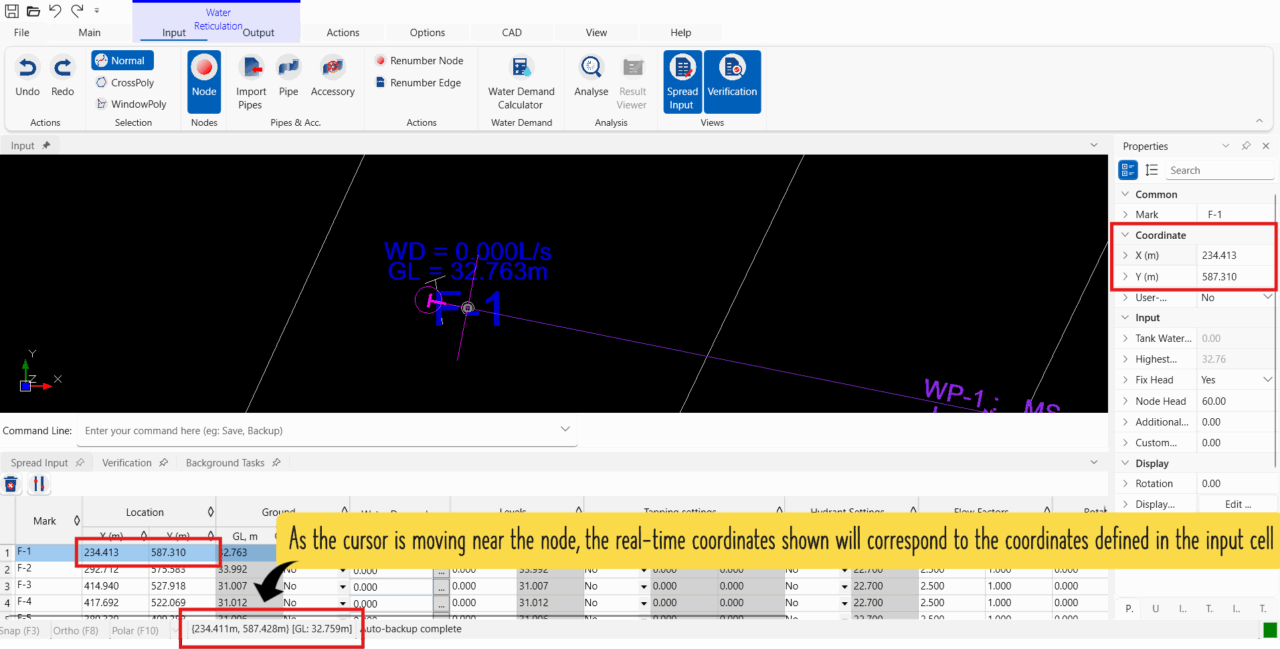Click the Redo button in the ribbon
1280x649 pixels.
click(63, 77)
